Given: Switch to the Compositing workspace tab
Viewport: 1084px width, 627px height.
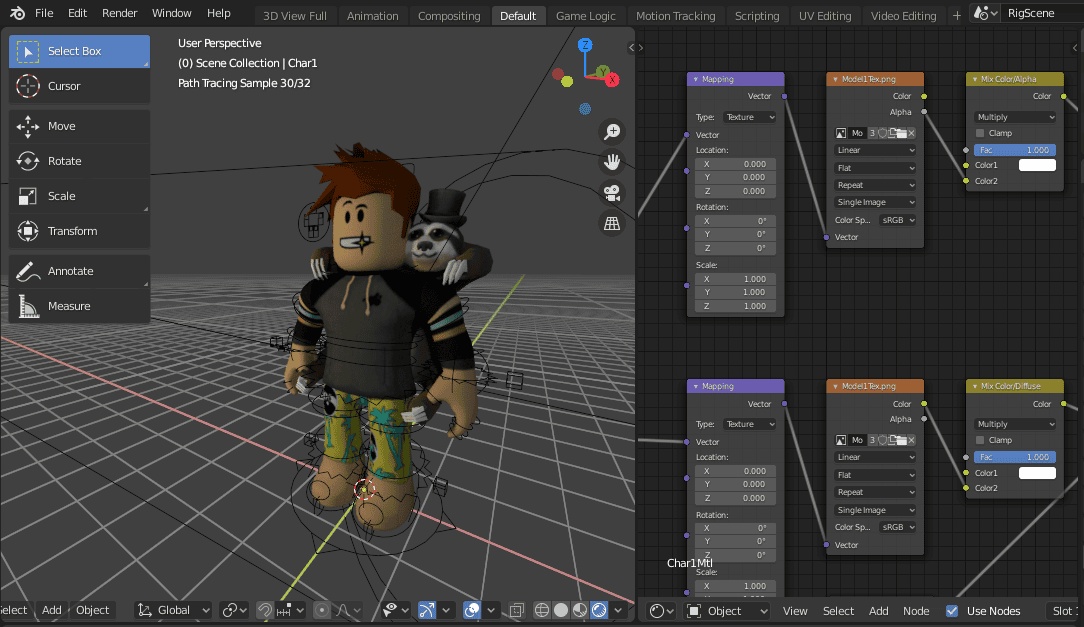Looking at the screenshot, I should 449,15.
